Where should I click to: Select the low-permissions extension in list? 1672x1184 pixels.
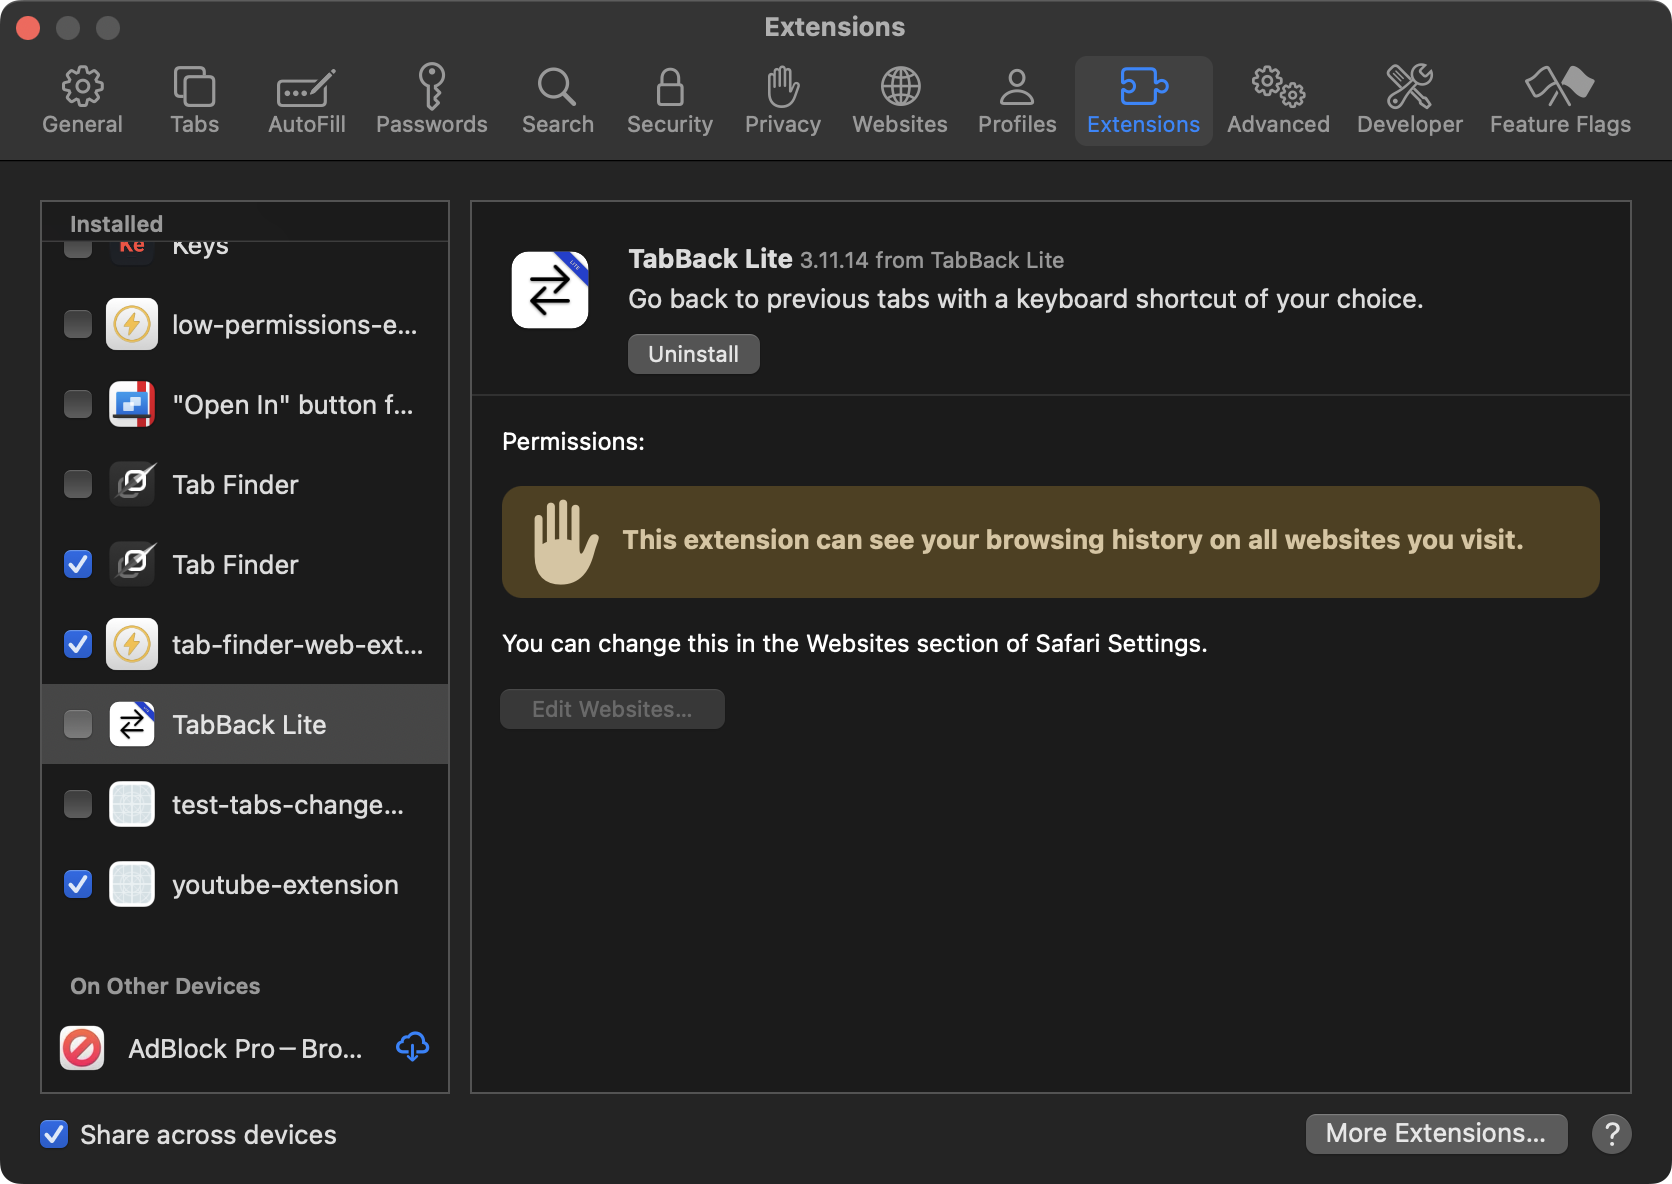(x=294, y=325)
